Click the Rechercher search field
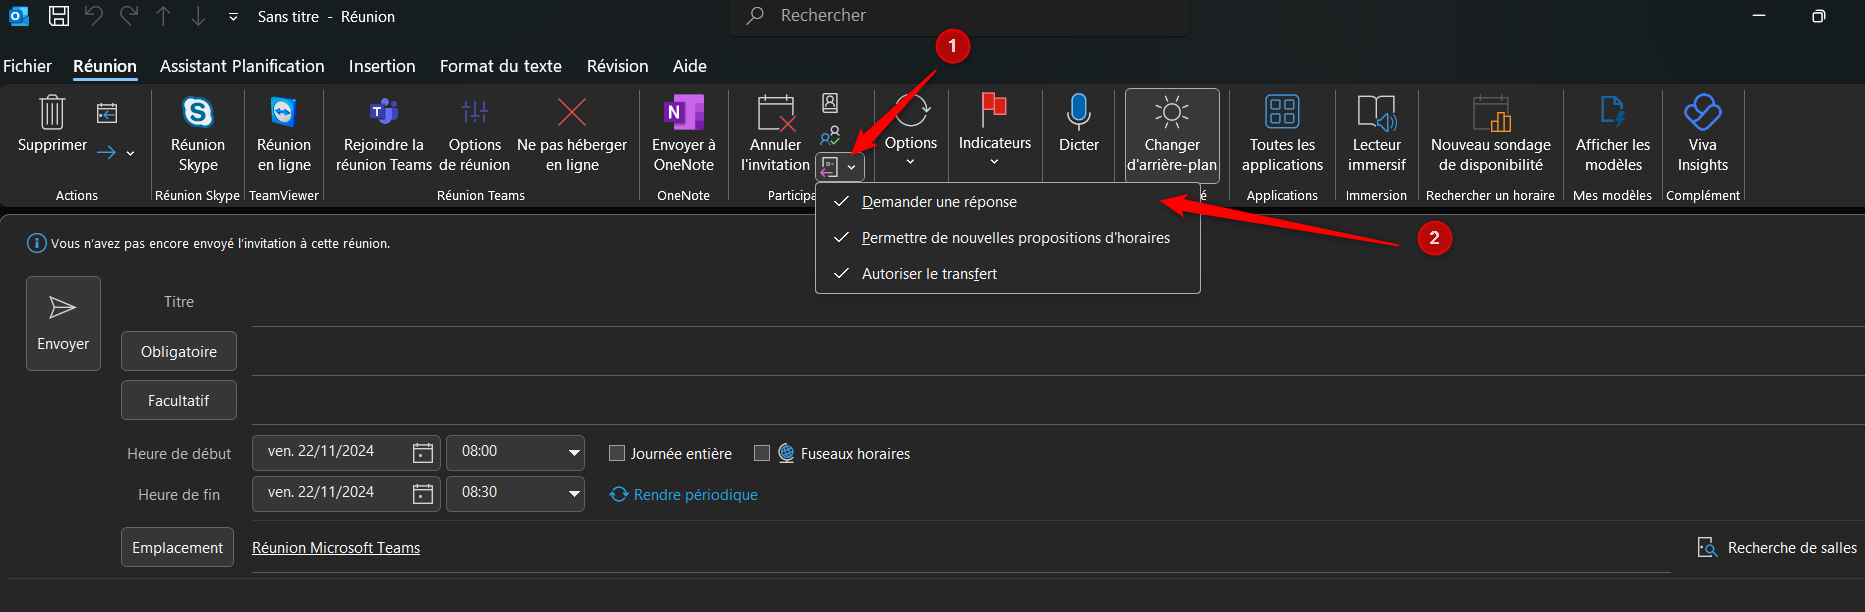1865x612 pixels. [x=960, y=16]
